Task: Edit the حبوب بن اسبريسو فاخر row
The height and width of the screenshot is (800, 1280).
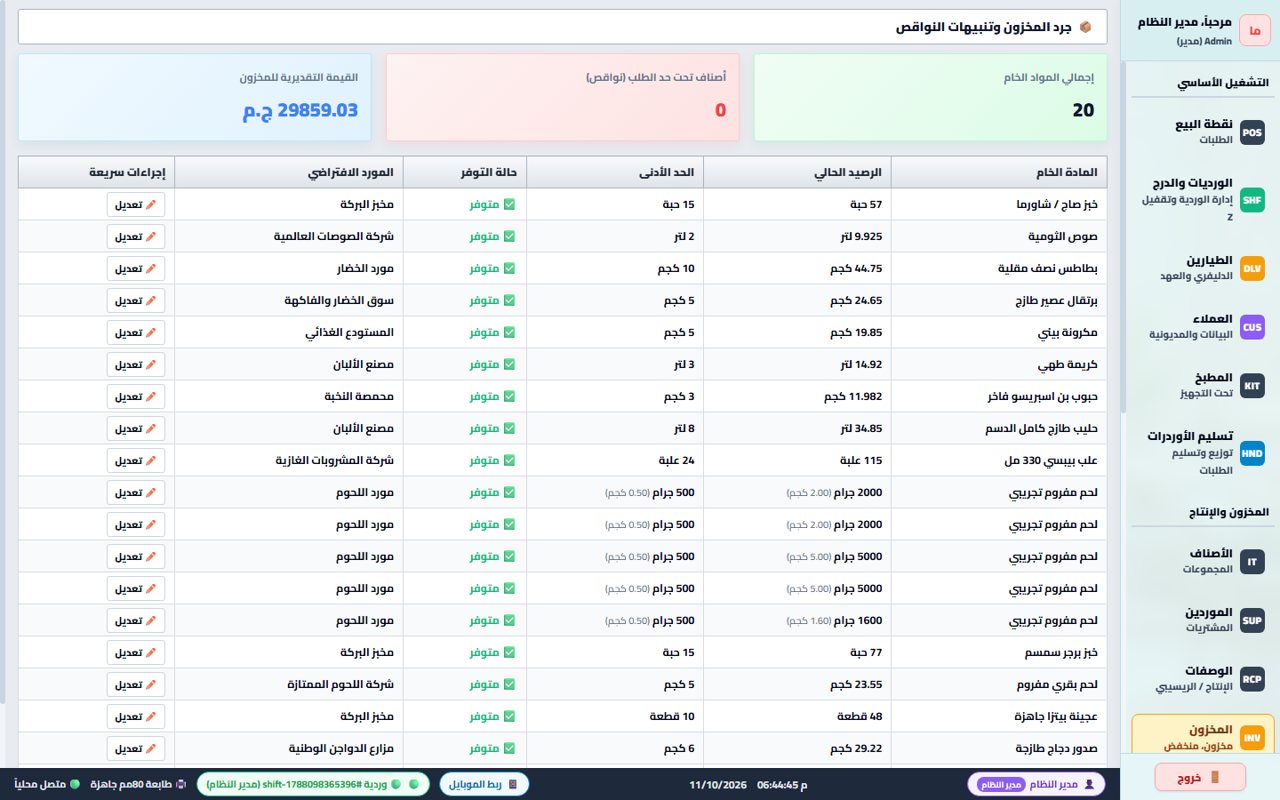Action: [136, 397]
